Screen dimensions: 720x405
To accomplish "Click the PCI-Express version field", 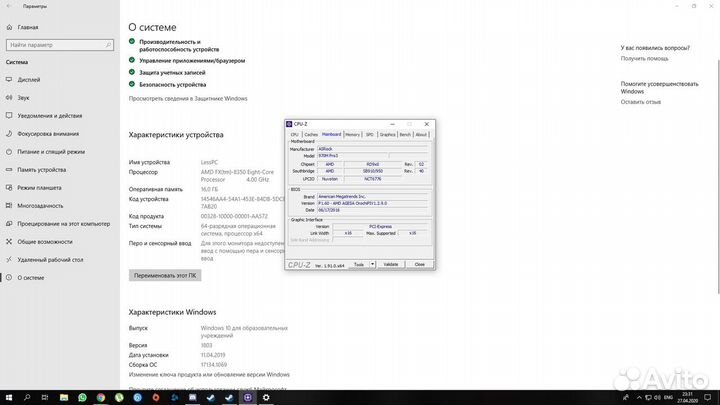I will (x=381, y=226).
